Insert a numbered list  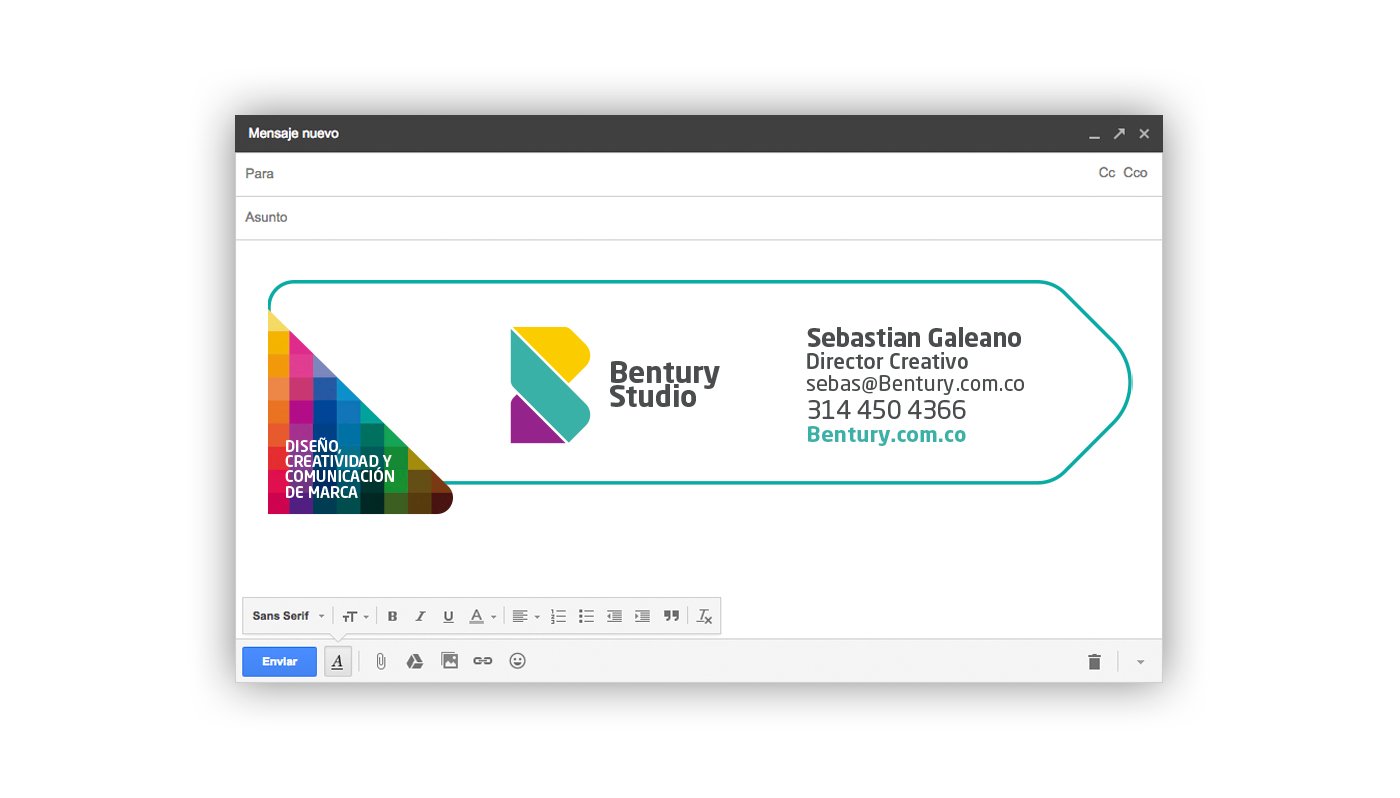coord(558,616)
